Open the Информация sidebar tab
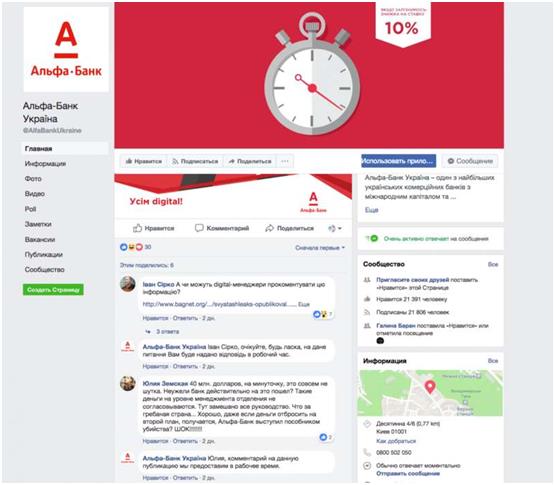This screenshot has width=555, height=485. coord(45,164)
